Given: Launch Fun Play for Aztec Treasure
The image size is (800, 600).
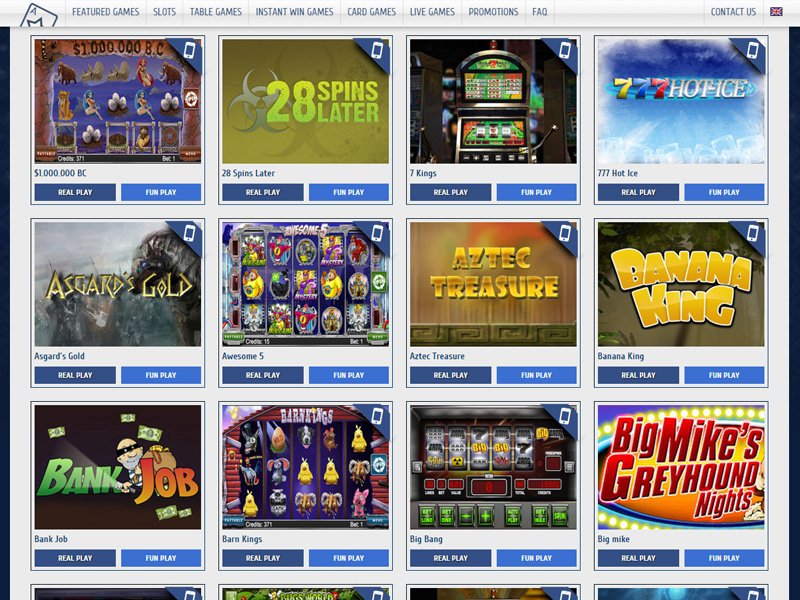Looking at the screenshot, I should pyautogui.click(x=536, y=375).
